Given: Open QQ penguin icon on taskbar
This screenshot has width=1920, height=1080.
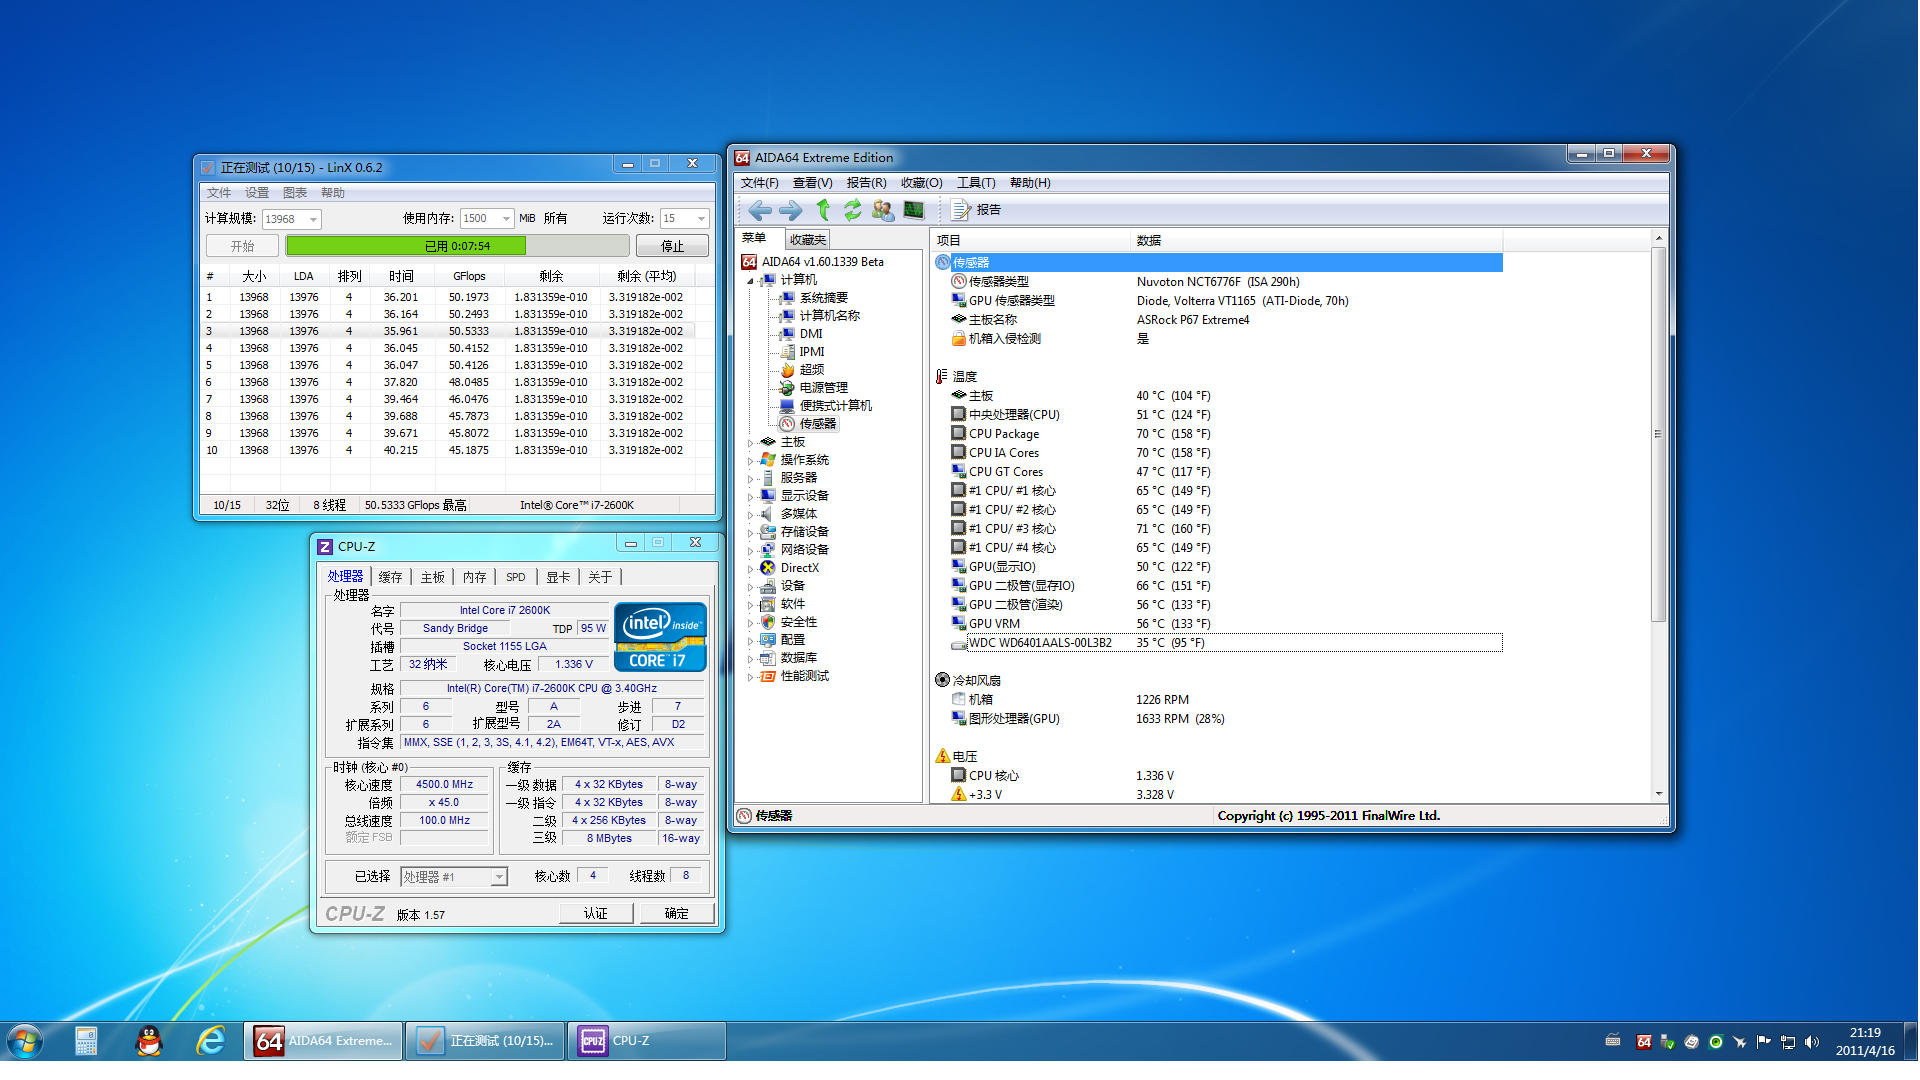Looking at the screenshot, I should (149, 1041).
